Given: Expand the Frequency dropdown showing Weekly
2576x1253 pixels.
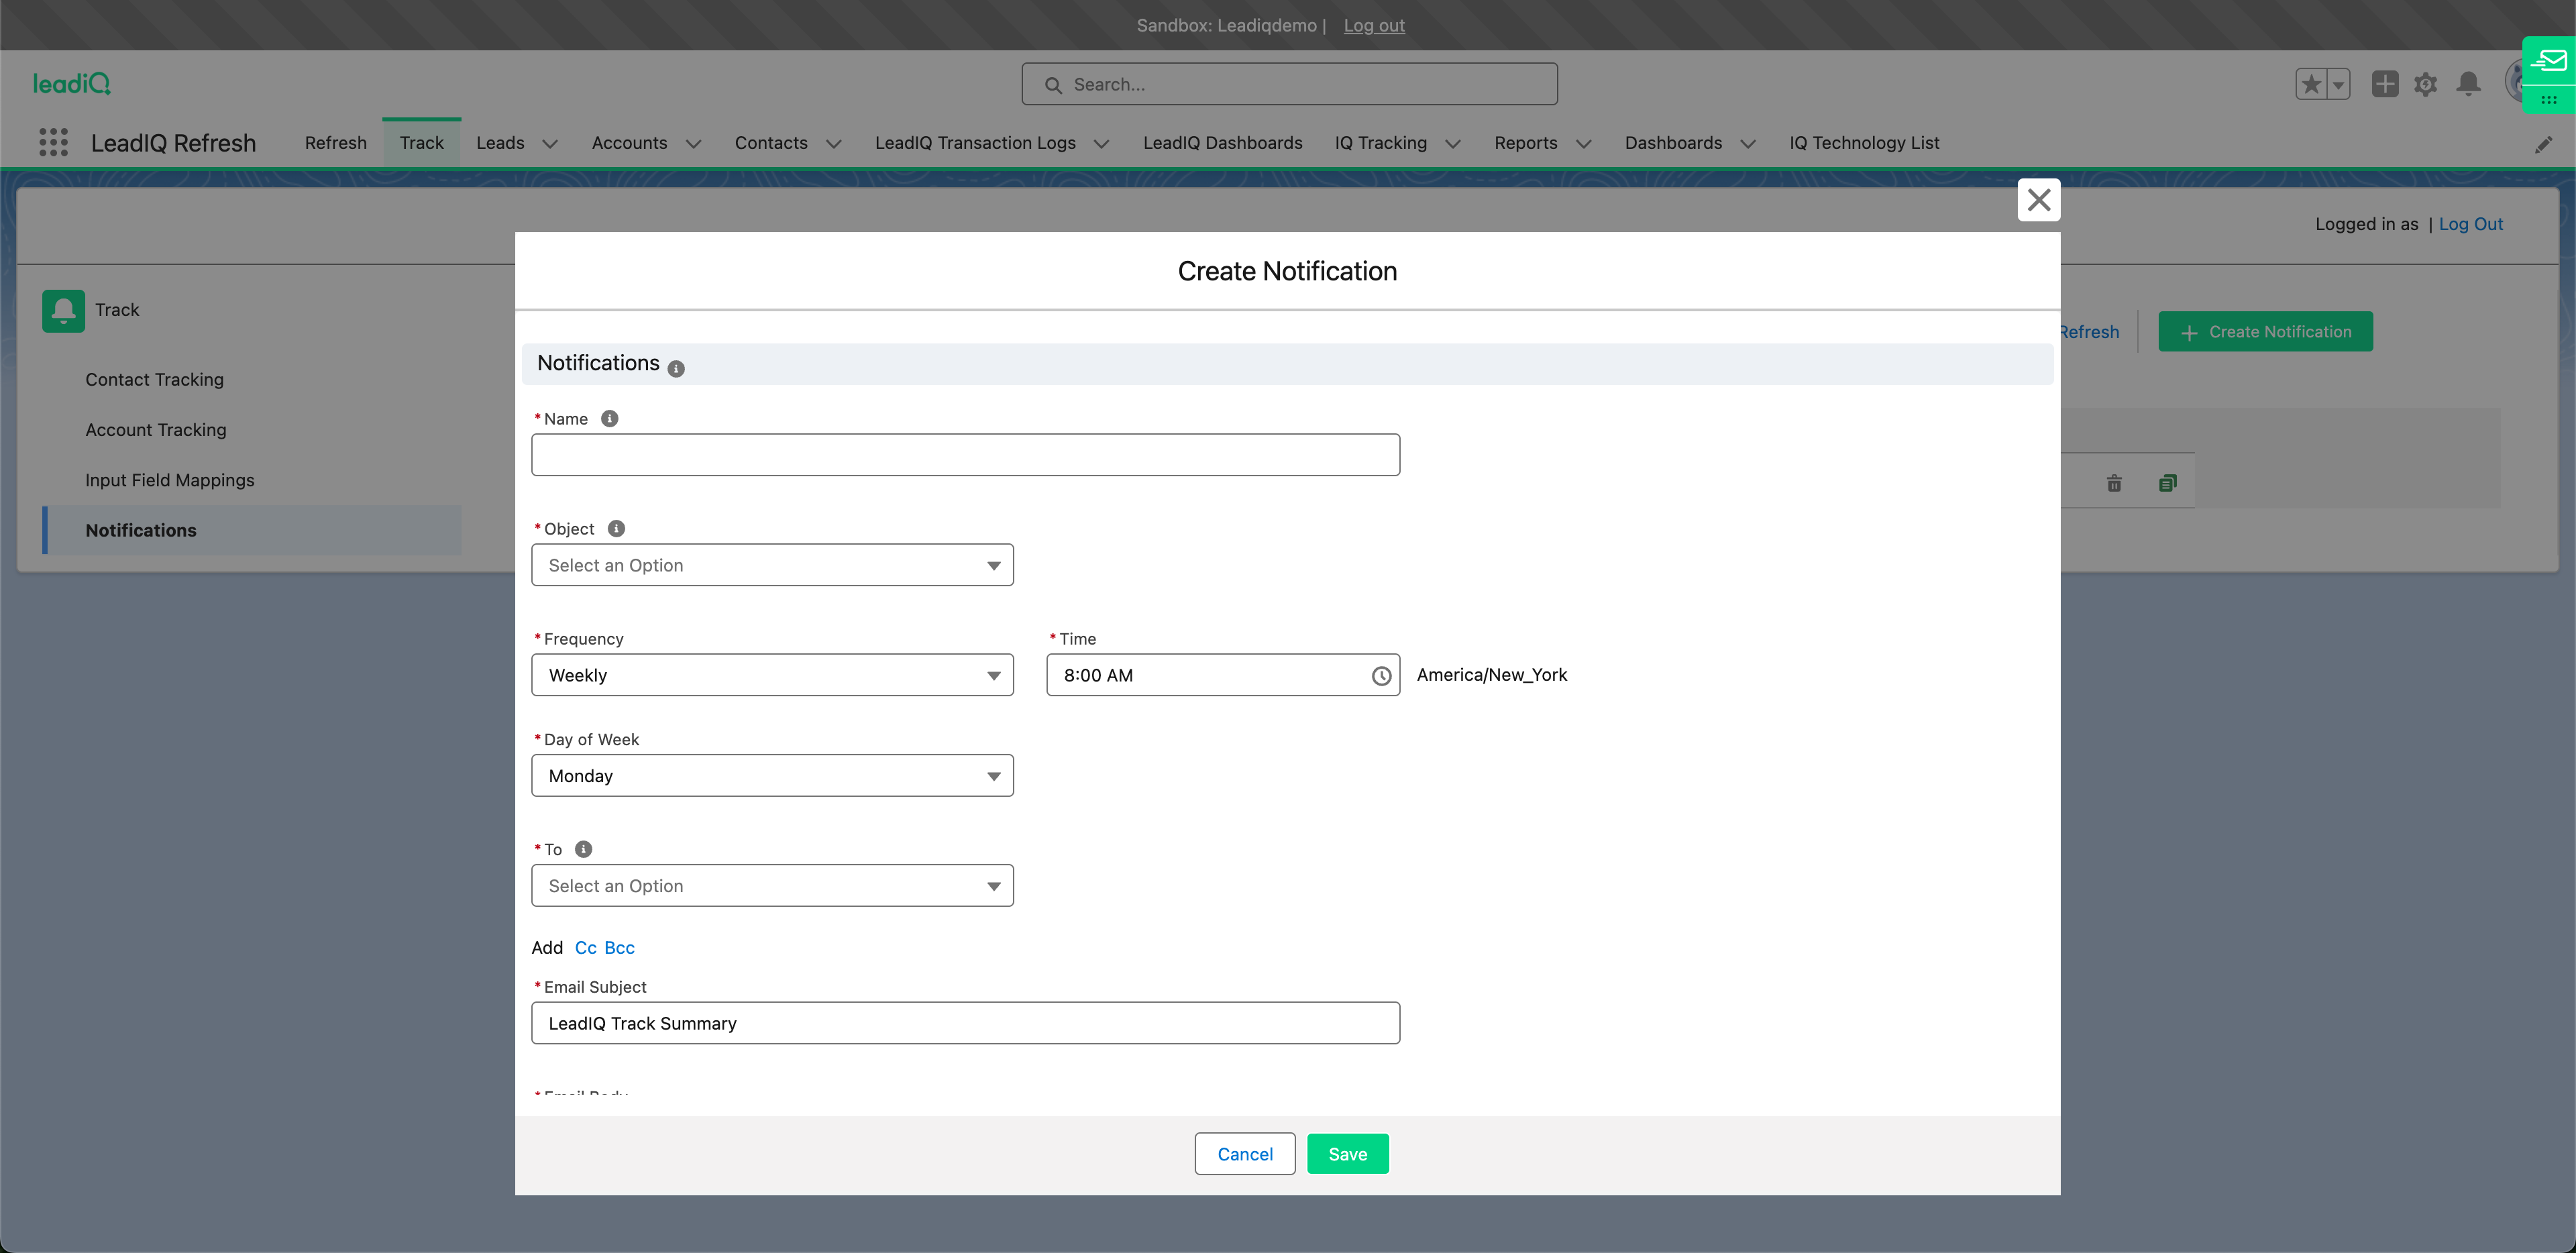Looking at the screenshot, I should coord(772,675).
